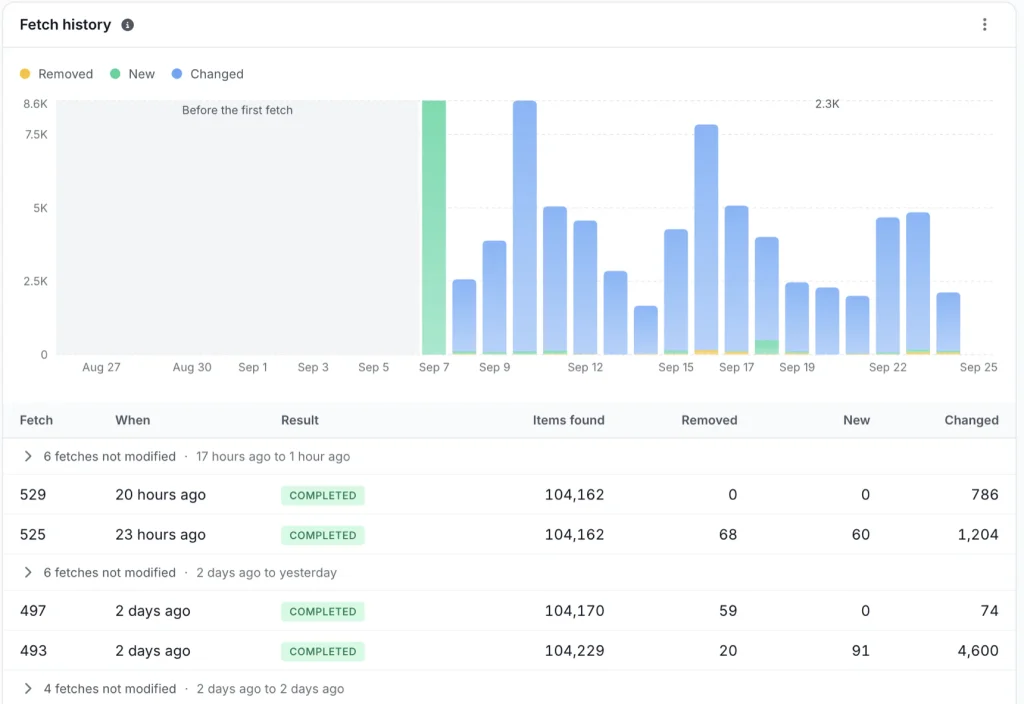1024x704 pixels.
Task: Click the green Sep 7 bar
Action: coord(434,227)
